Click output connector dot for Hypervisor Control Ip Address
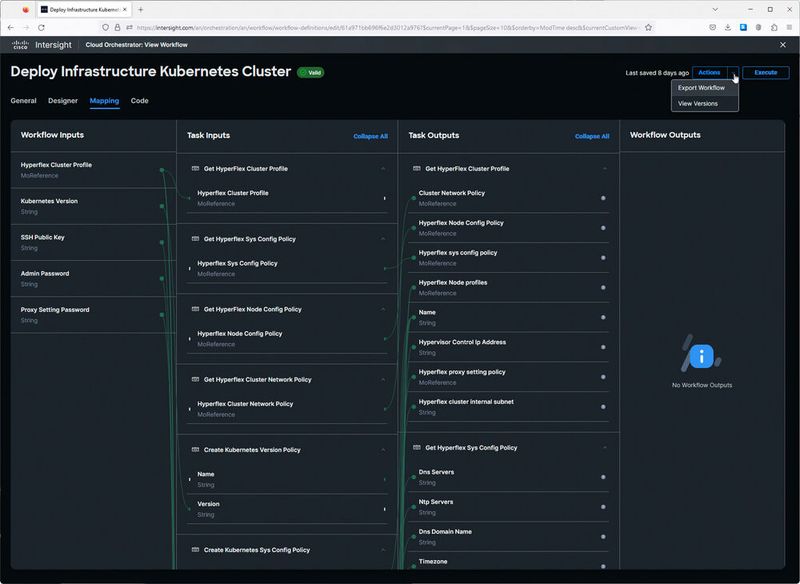Screen dimensions: 800x584 click(603, 347)
